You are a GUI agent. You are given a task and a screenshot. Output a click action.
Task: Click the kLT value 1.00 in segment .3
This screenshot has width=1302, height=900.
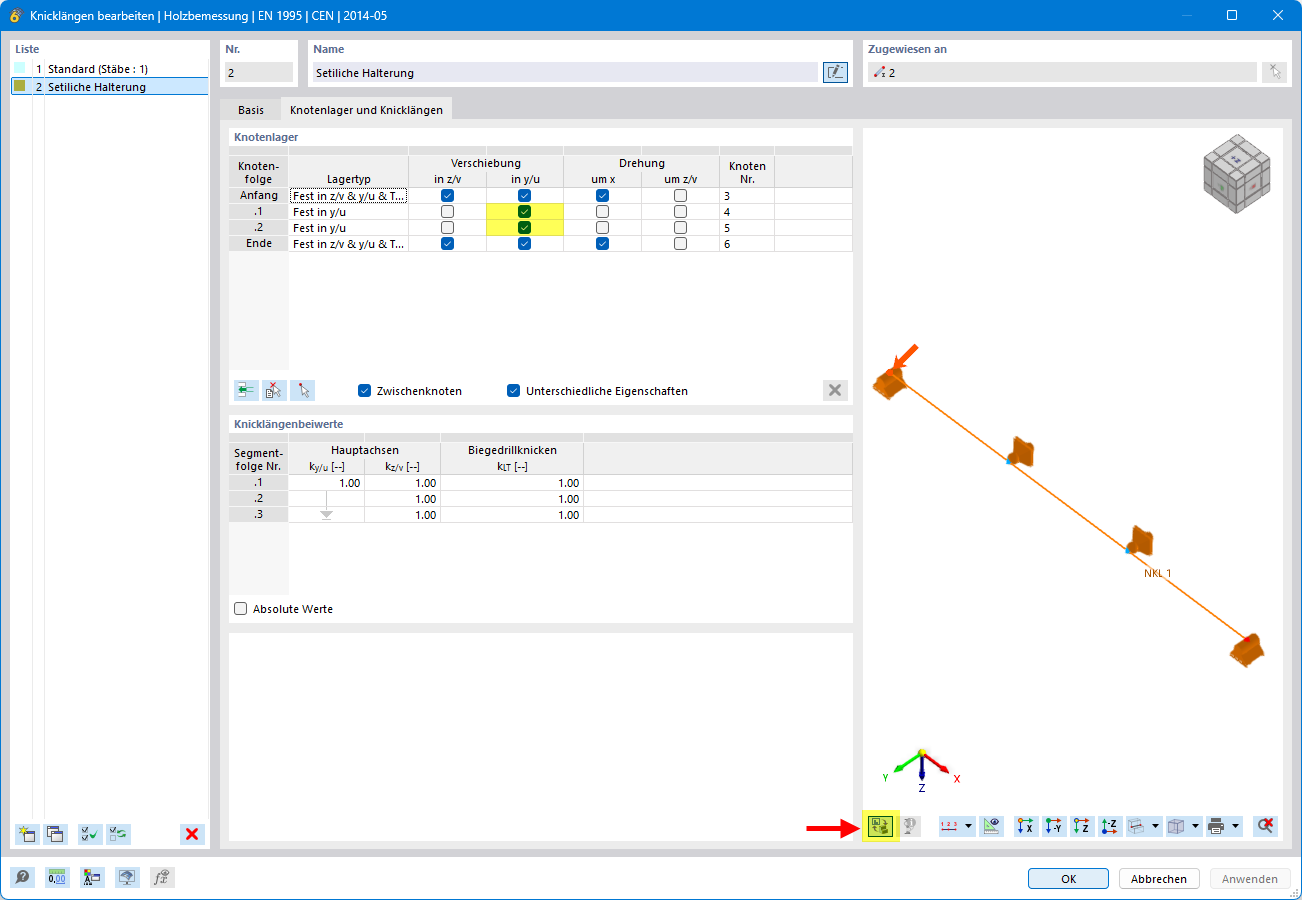512,515
